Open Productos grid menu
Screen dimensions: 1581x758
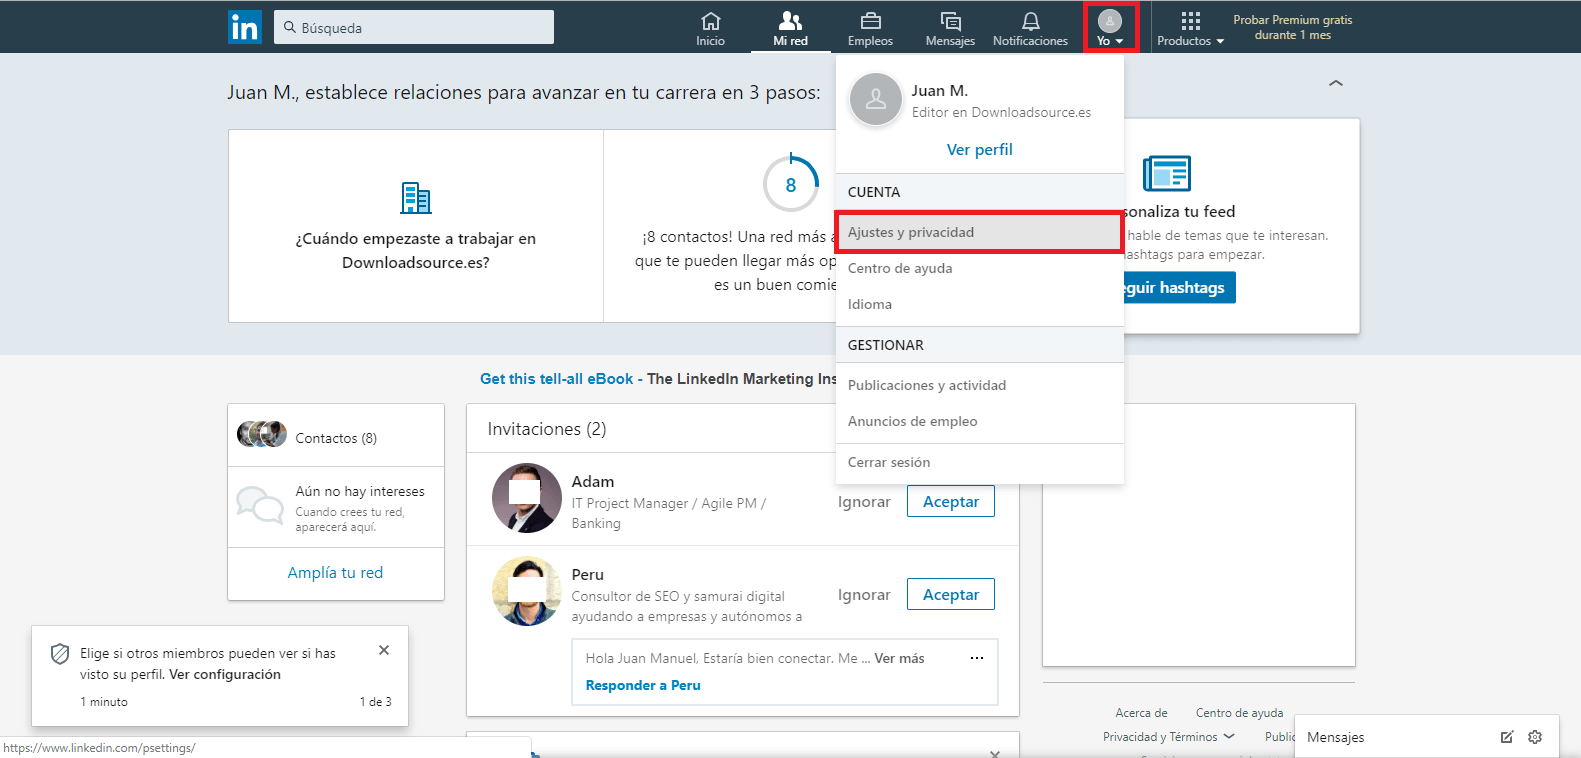pos(1190,28)
